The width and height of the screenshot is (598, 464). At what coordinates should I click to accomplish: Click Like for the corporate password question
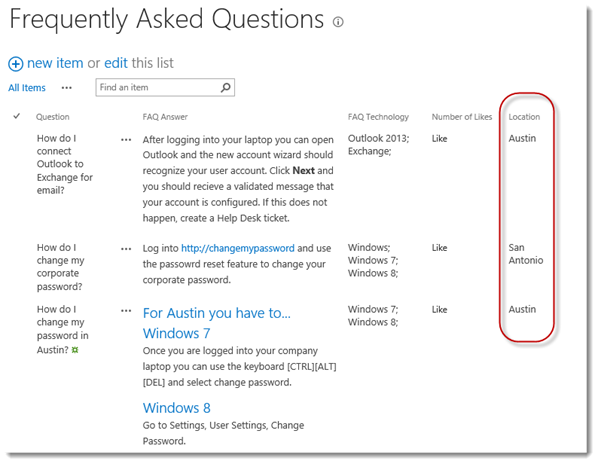439,248
